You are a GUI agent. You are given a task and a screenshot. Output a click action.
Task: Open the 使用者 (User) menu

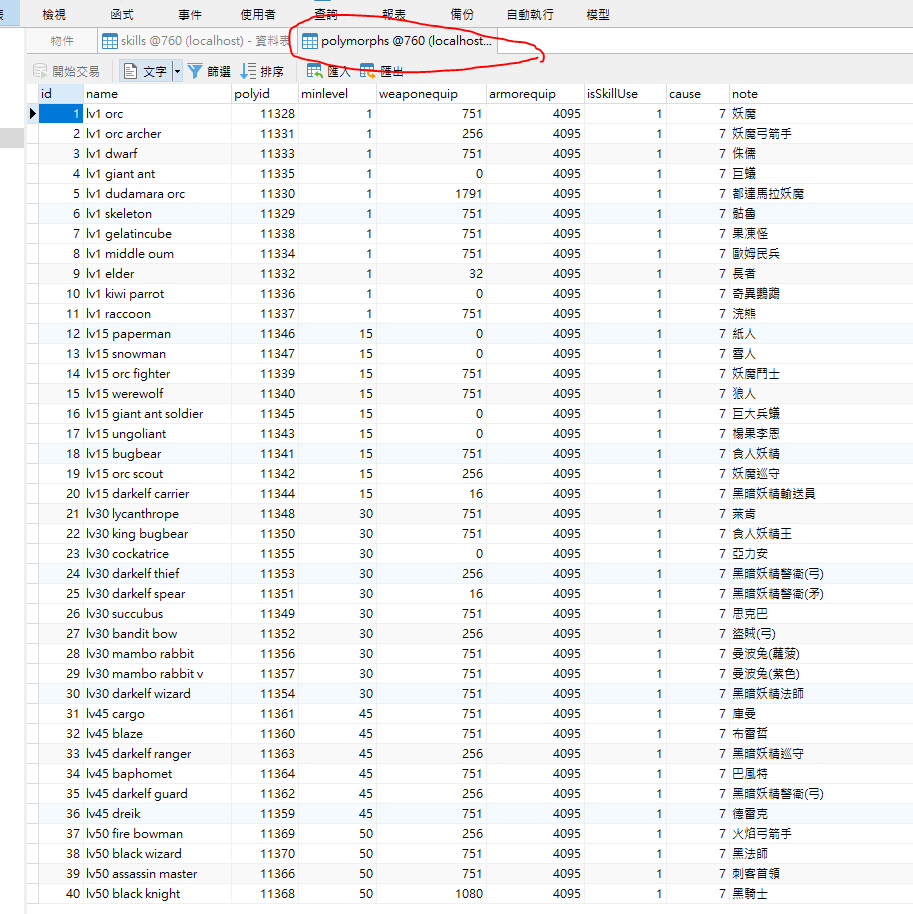click(x=258, y=14)
